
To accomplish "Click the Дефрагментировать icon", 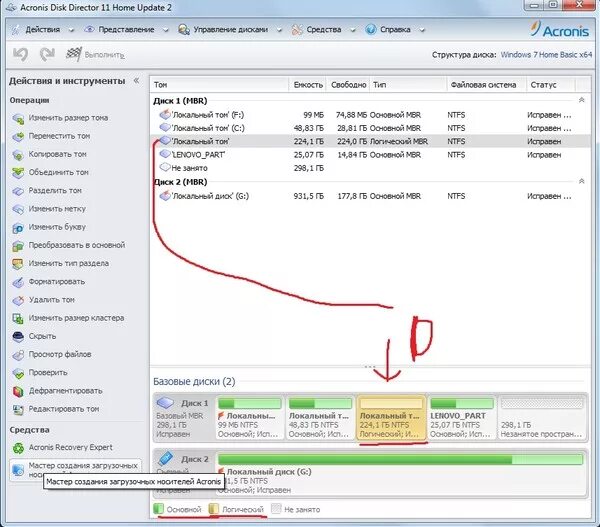I will click(18, 392).
